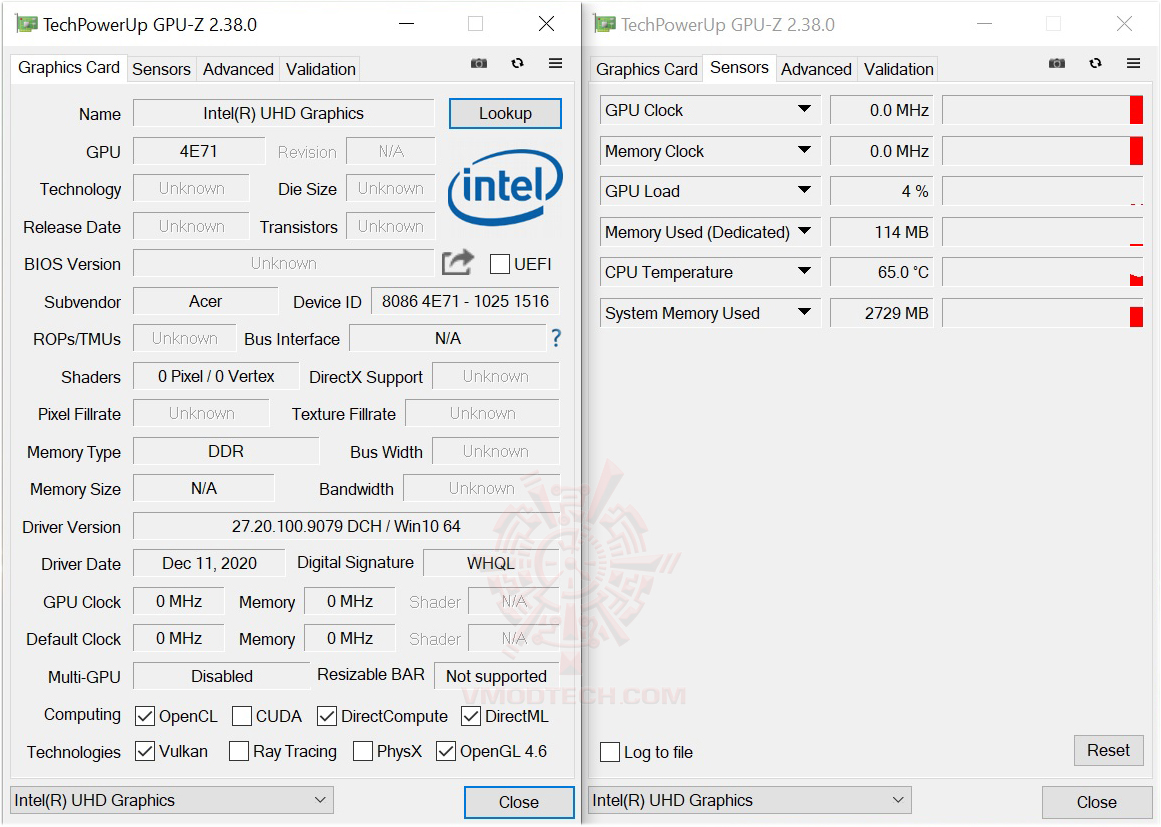
Task: Click the Driver Version field
Action: (x=346, y=526)
